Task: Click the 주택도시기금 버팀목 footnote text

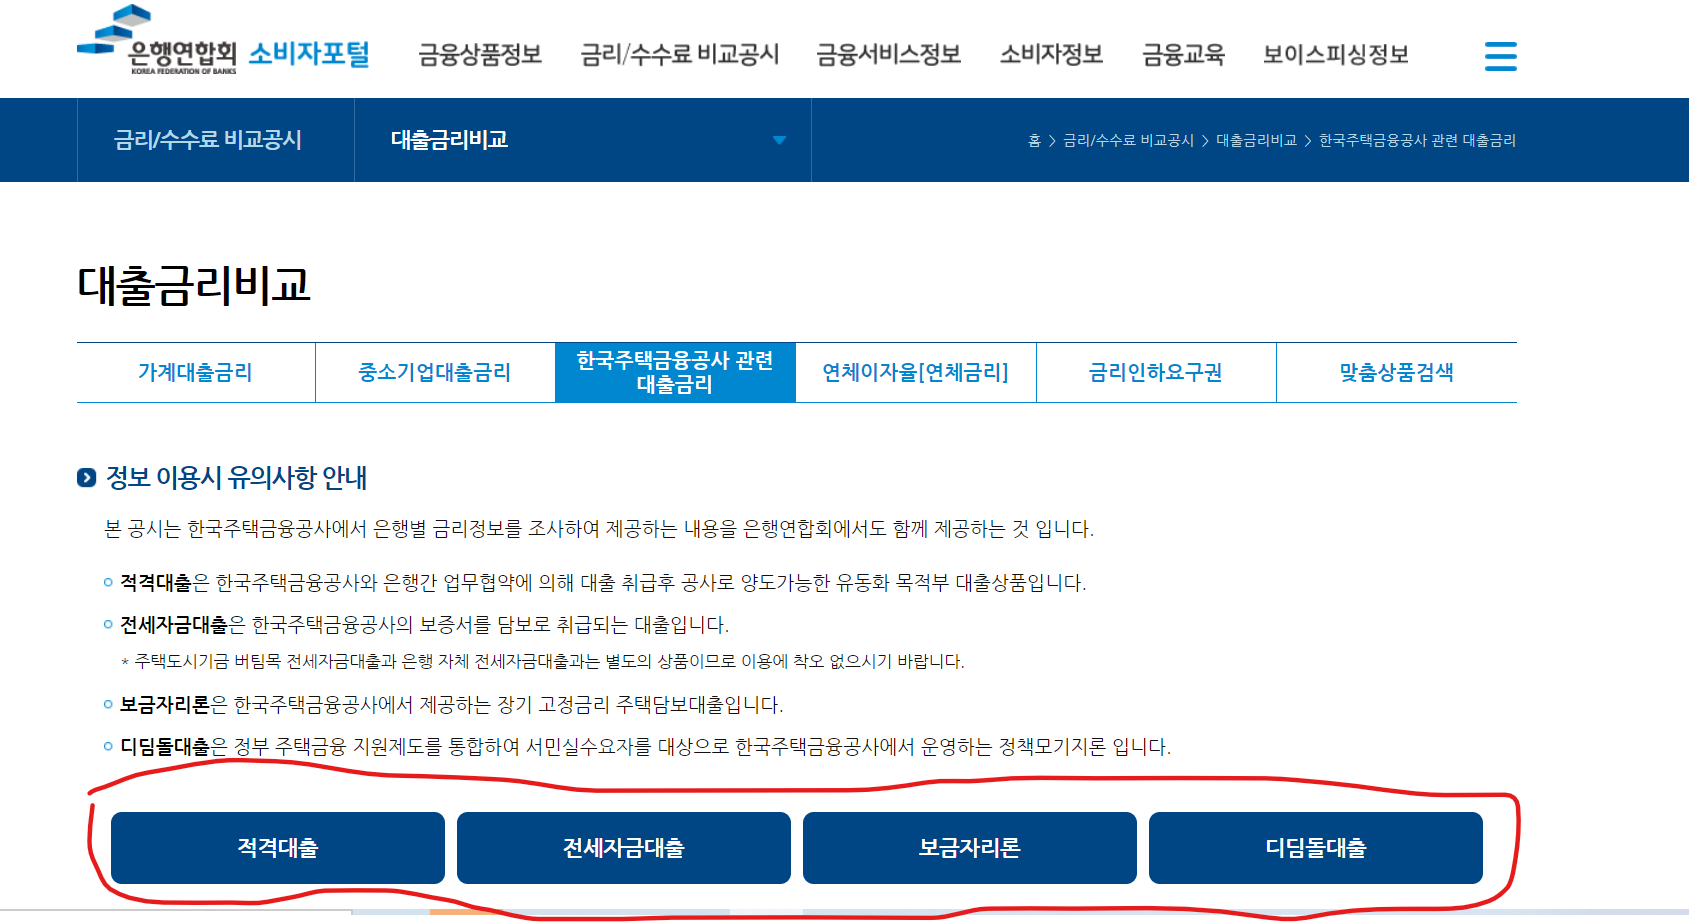Action: click(x=543, y=661)
